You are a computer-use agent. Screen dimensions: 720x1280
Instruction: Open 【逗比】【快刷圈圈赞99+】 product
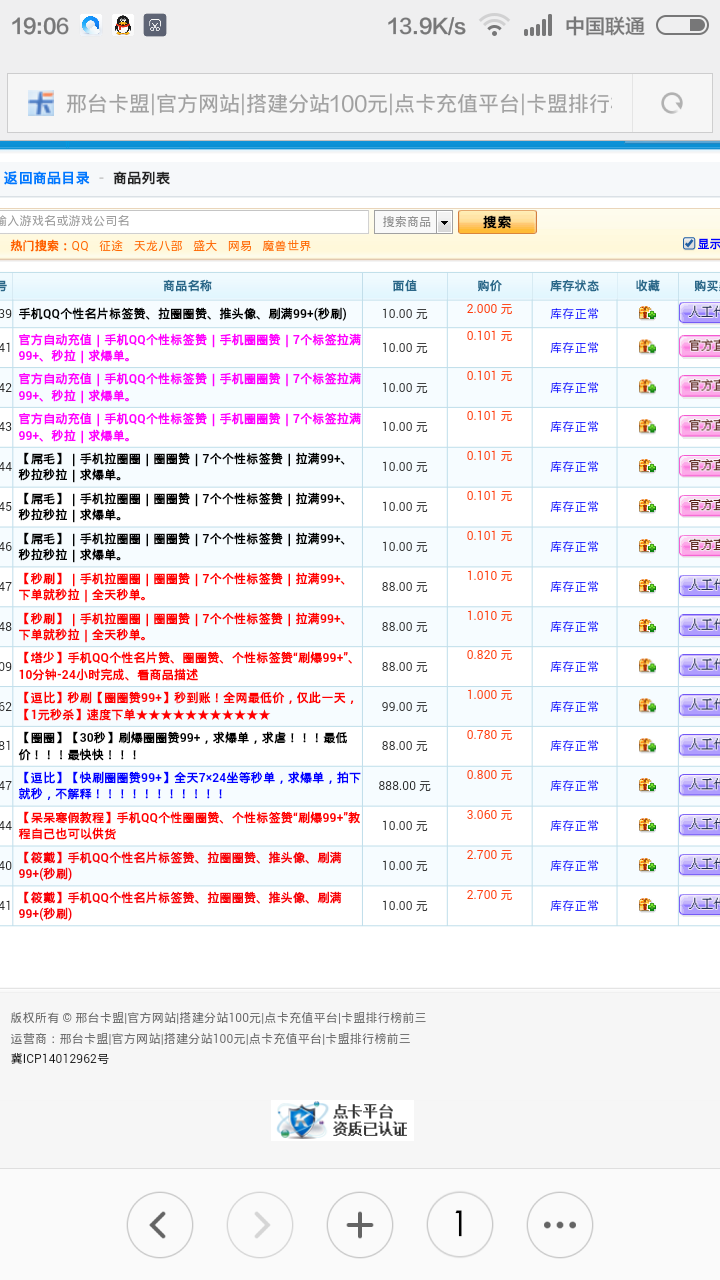point(190,786)
